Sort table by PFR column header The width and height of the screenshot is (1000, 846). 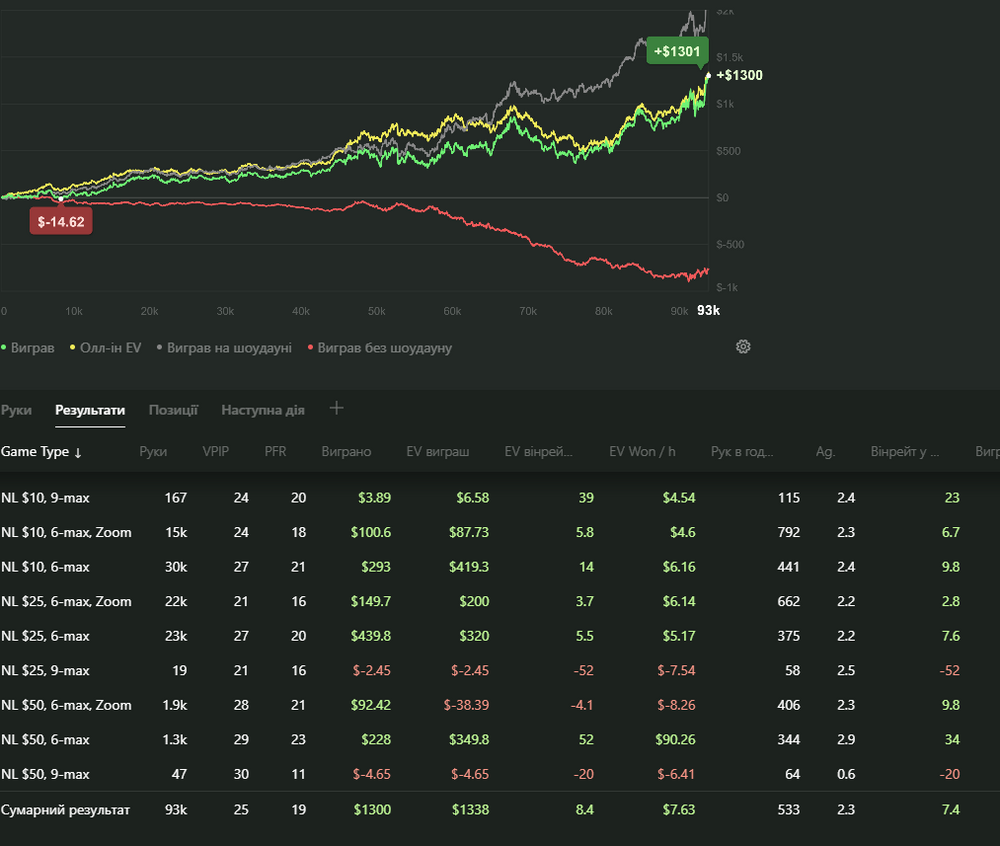click(275, 452)
